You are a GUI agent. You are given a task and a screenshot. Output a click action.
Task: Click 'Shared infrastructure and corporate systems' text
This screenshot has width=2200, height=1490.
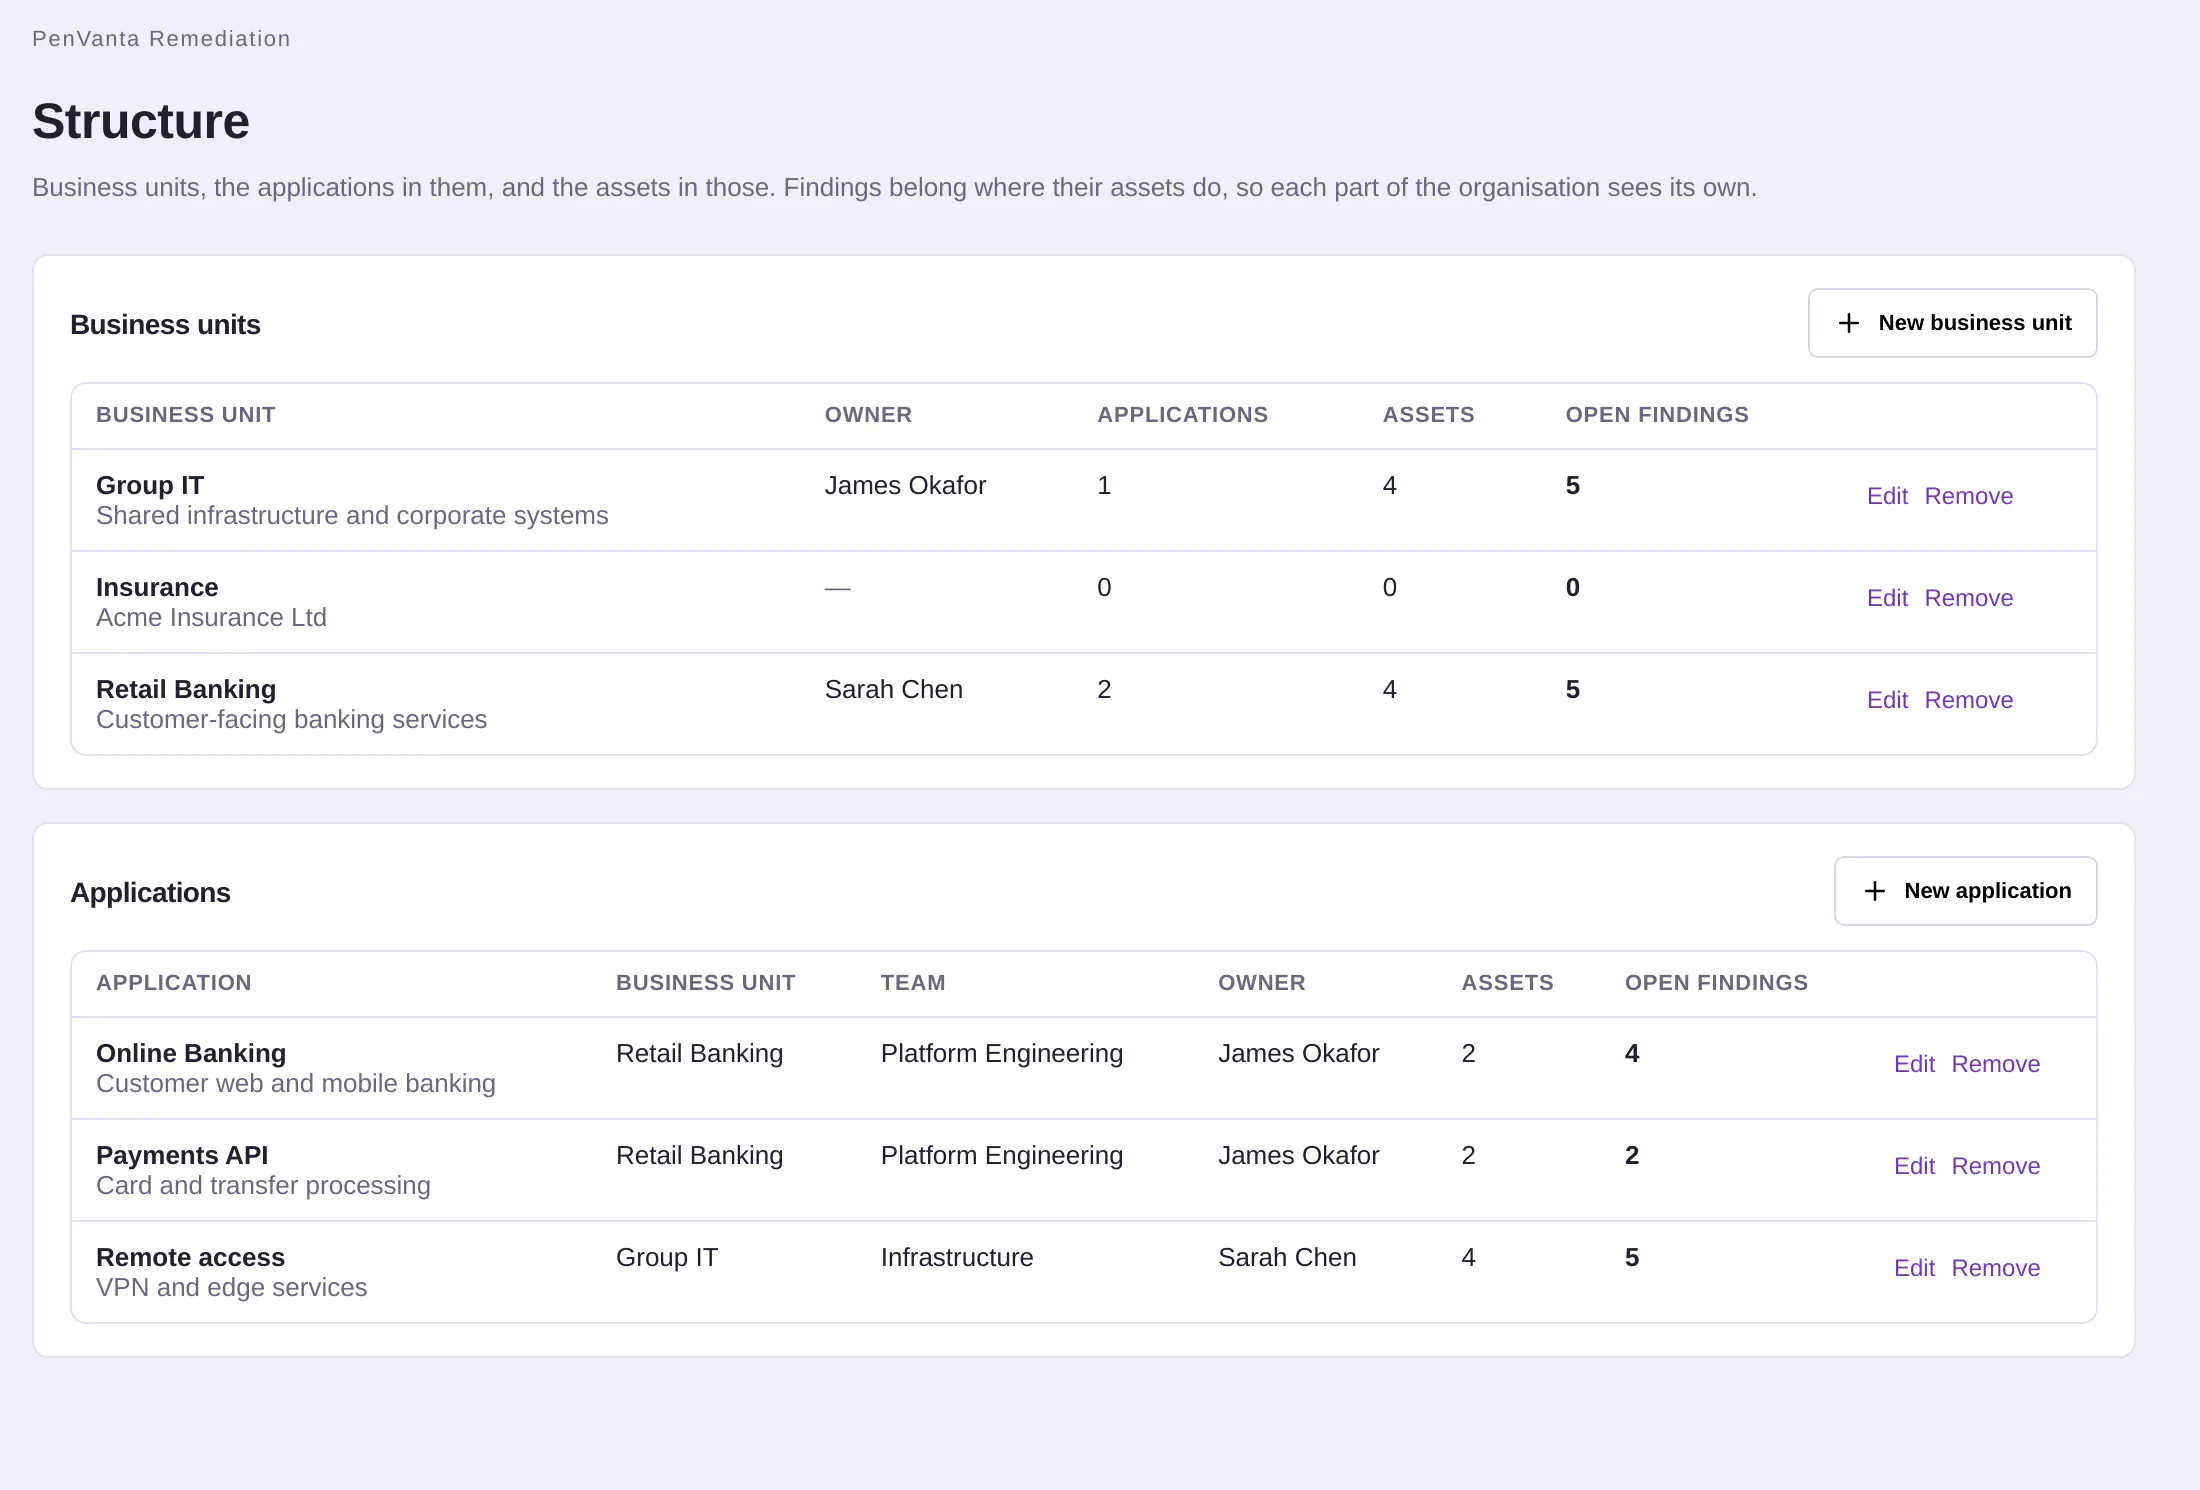point(352,515)
